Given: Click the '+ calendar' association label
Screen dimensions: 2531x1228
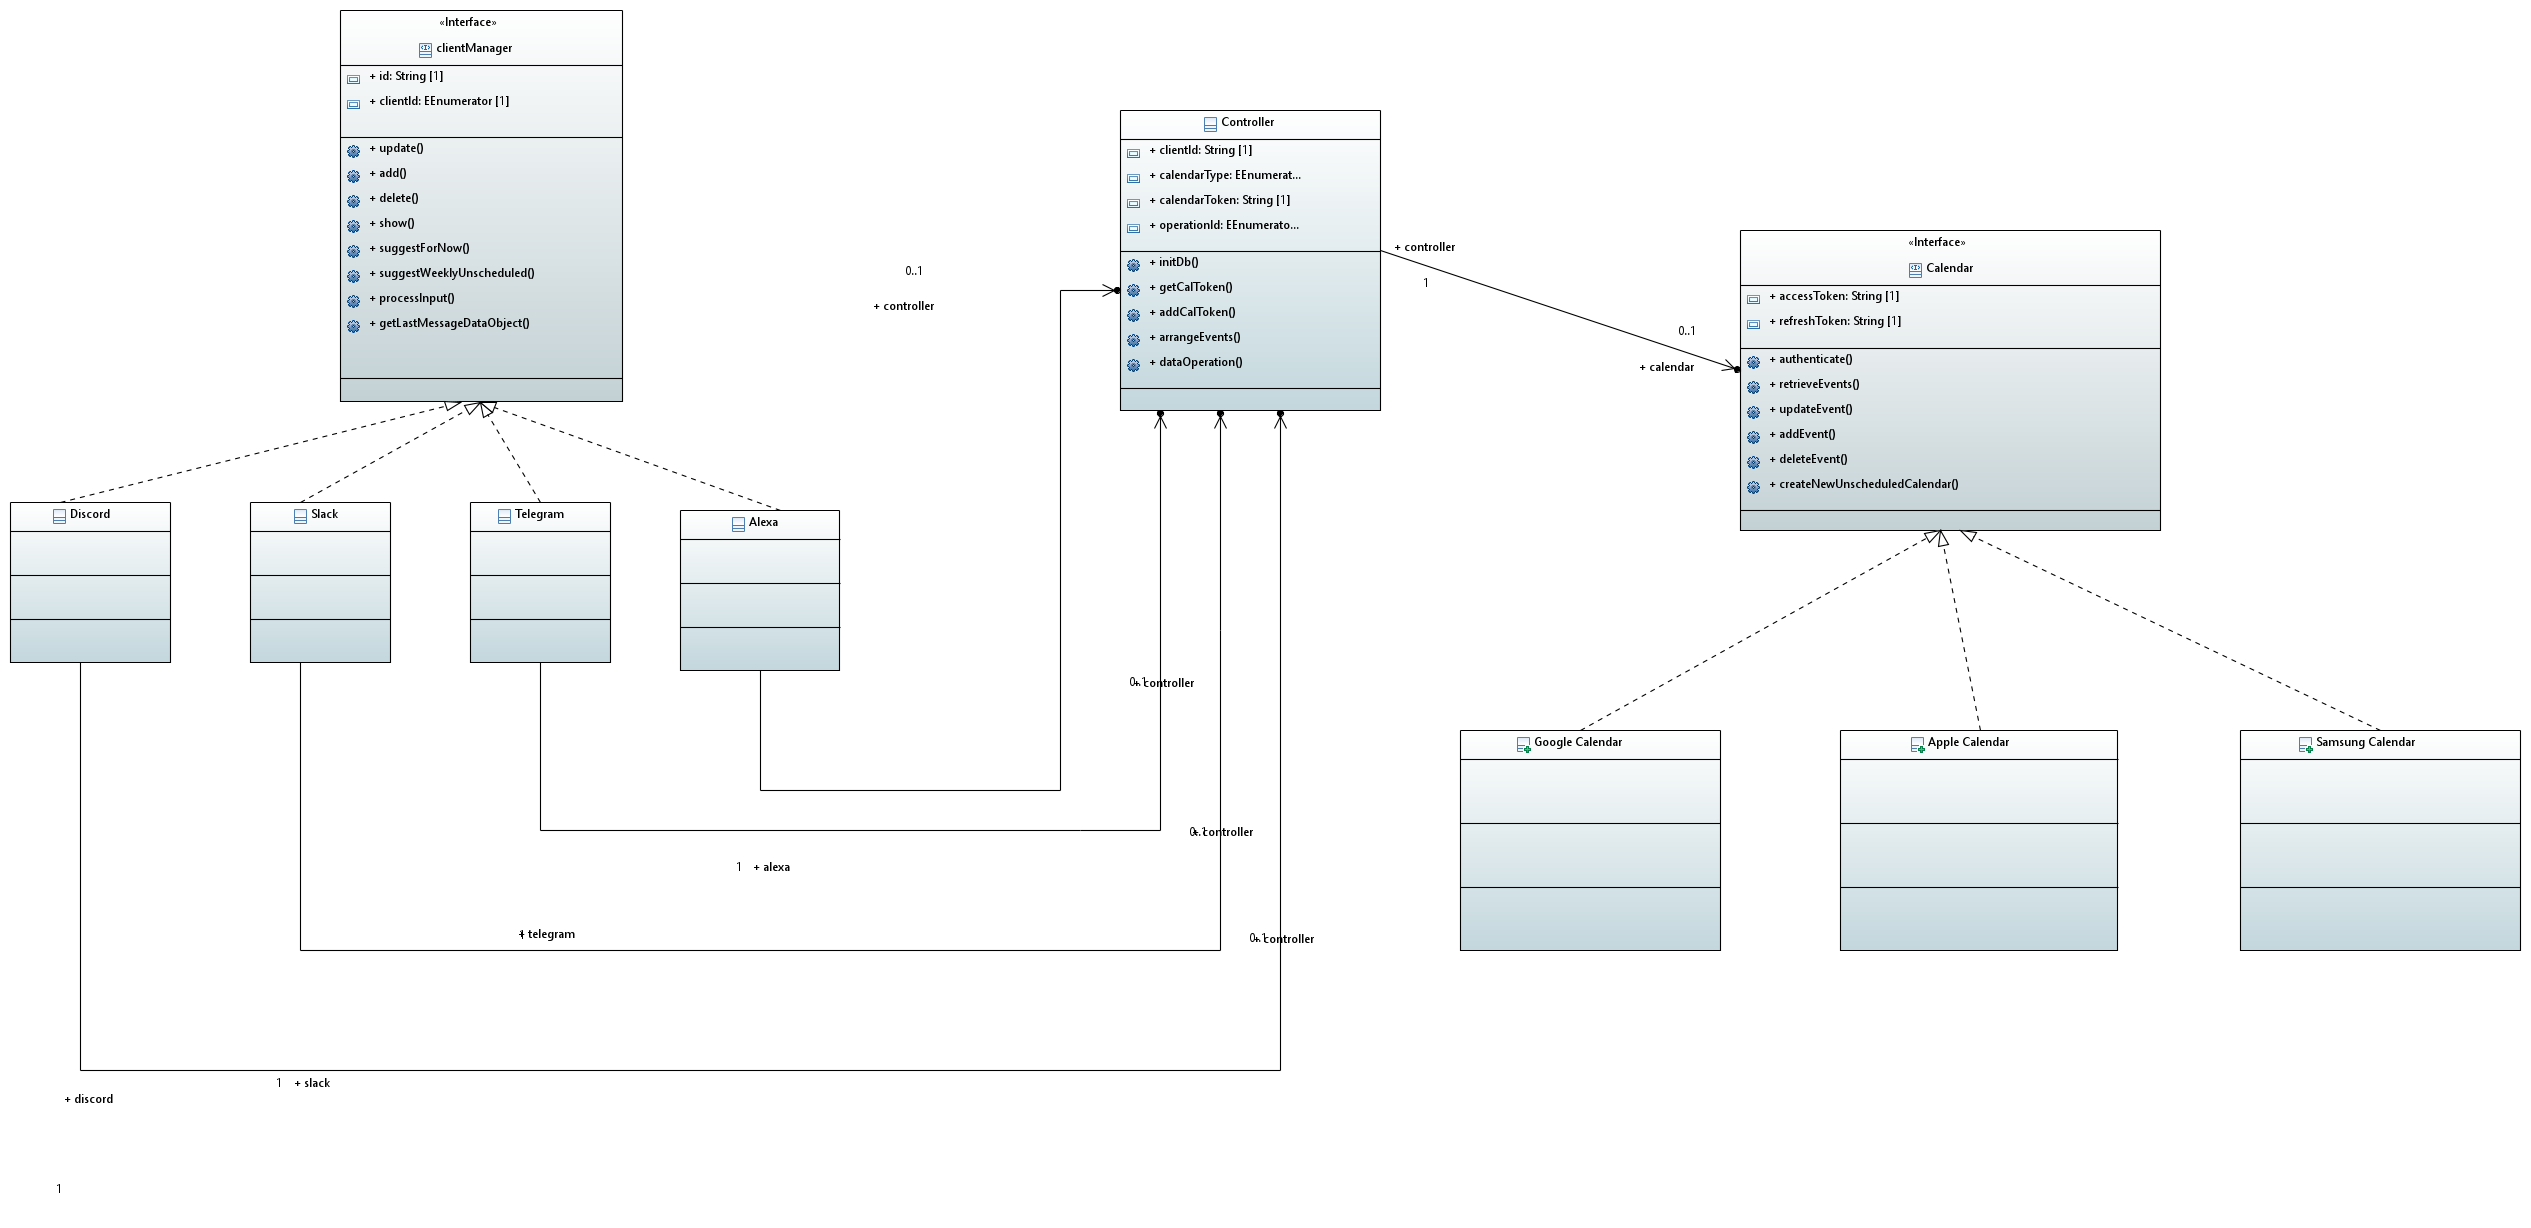Looking at the screenshot, I should point(1666,367).
